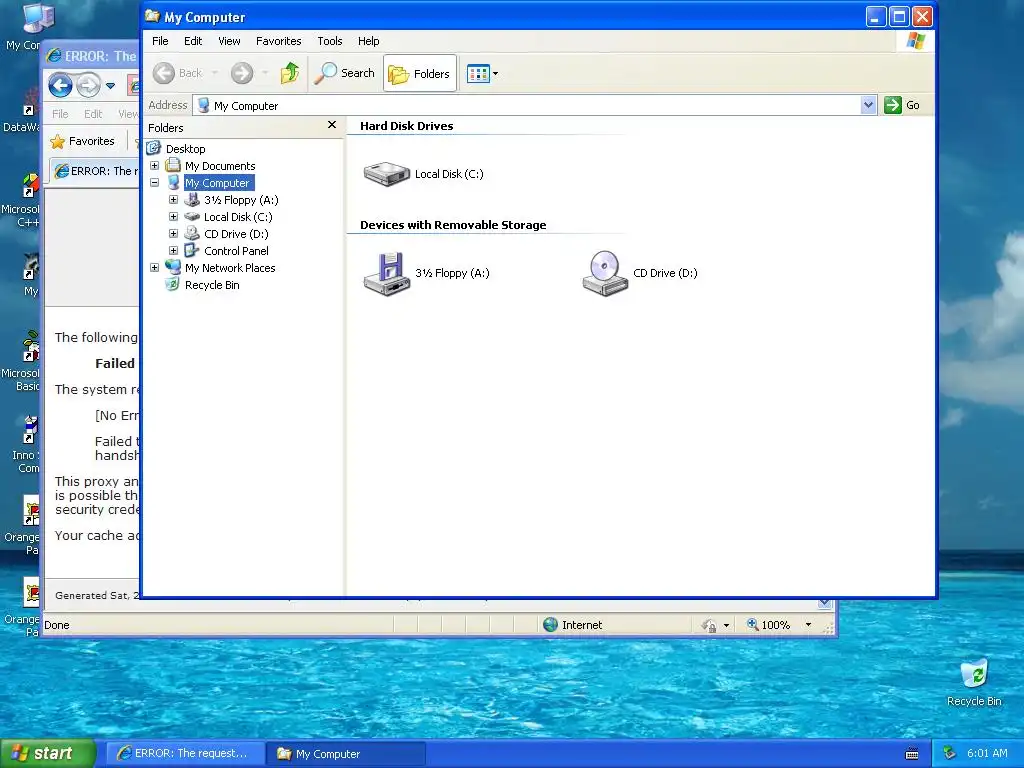The height and width of the screenshot is (768, 1024).
Task: Open the Favorites menu in My Computer
Action: [x=279, y=41]
